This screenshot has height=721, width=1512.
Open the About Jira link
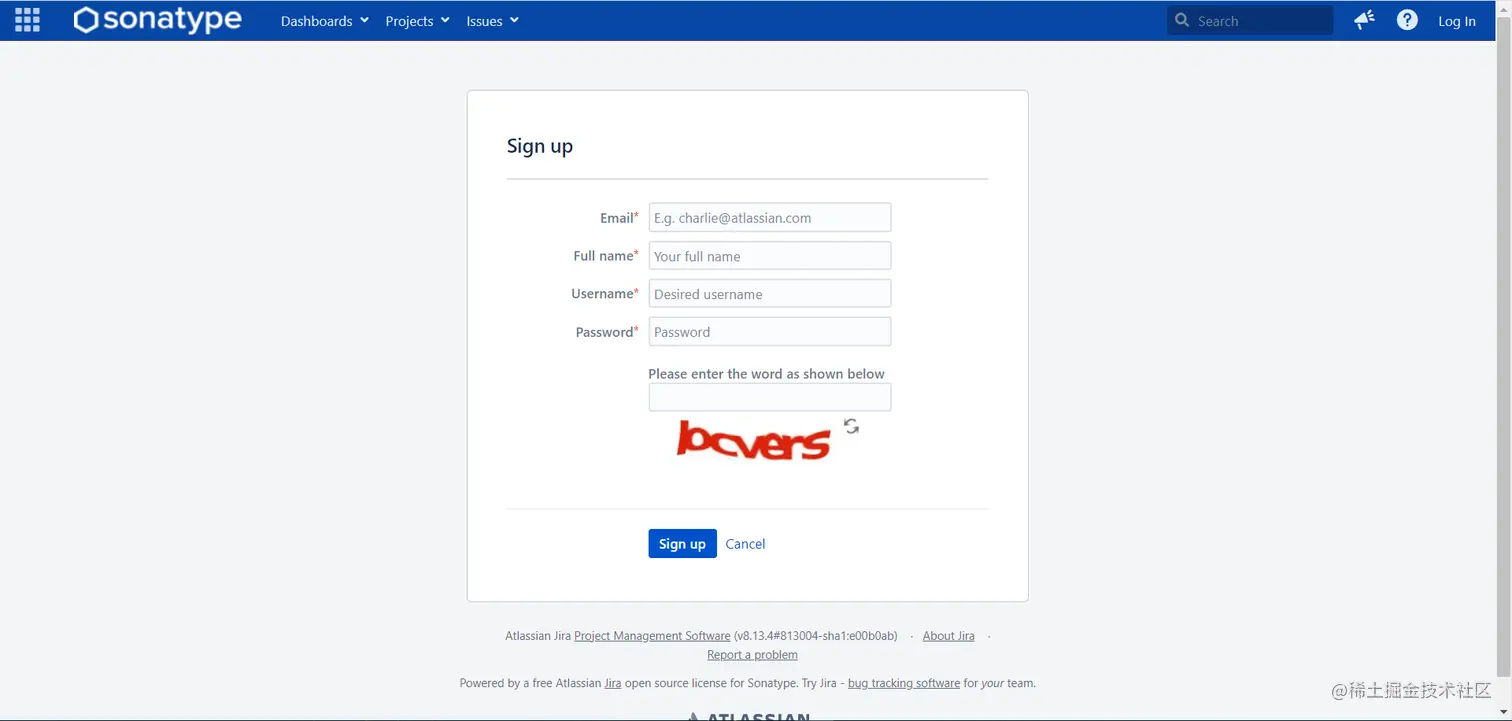948,636
